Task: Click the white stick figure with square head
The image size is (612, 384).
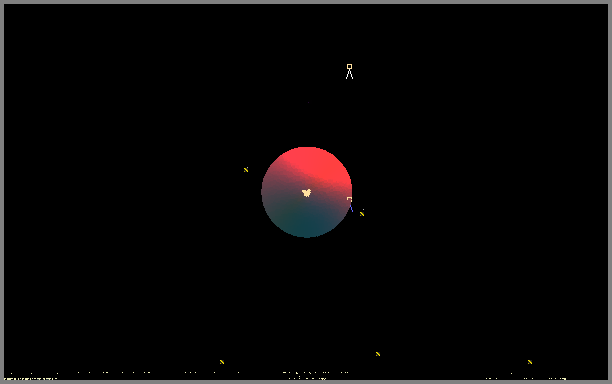Action: pos(349,71)
